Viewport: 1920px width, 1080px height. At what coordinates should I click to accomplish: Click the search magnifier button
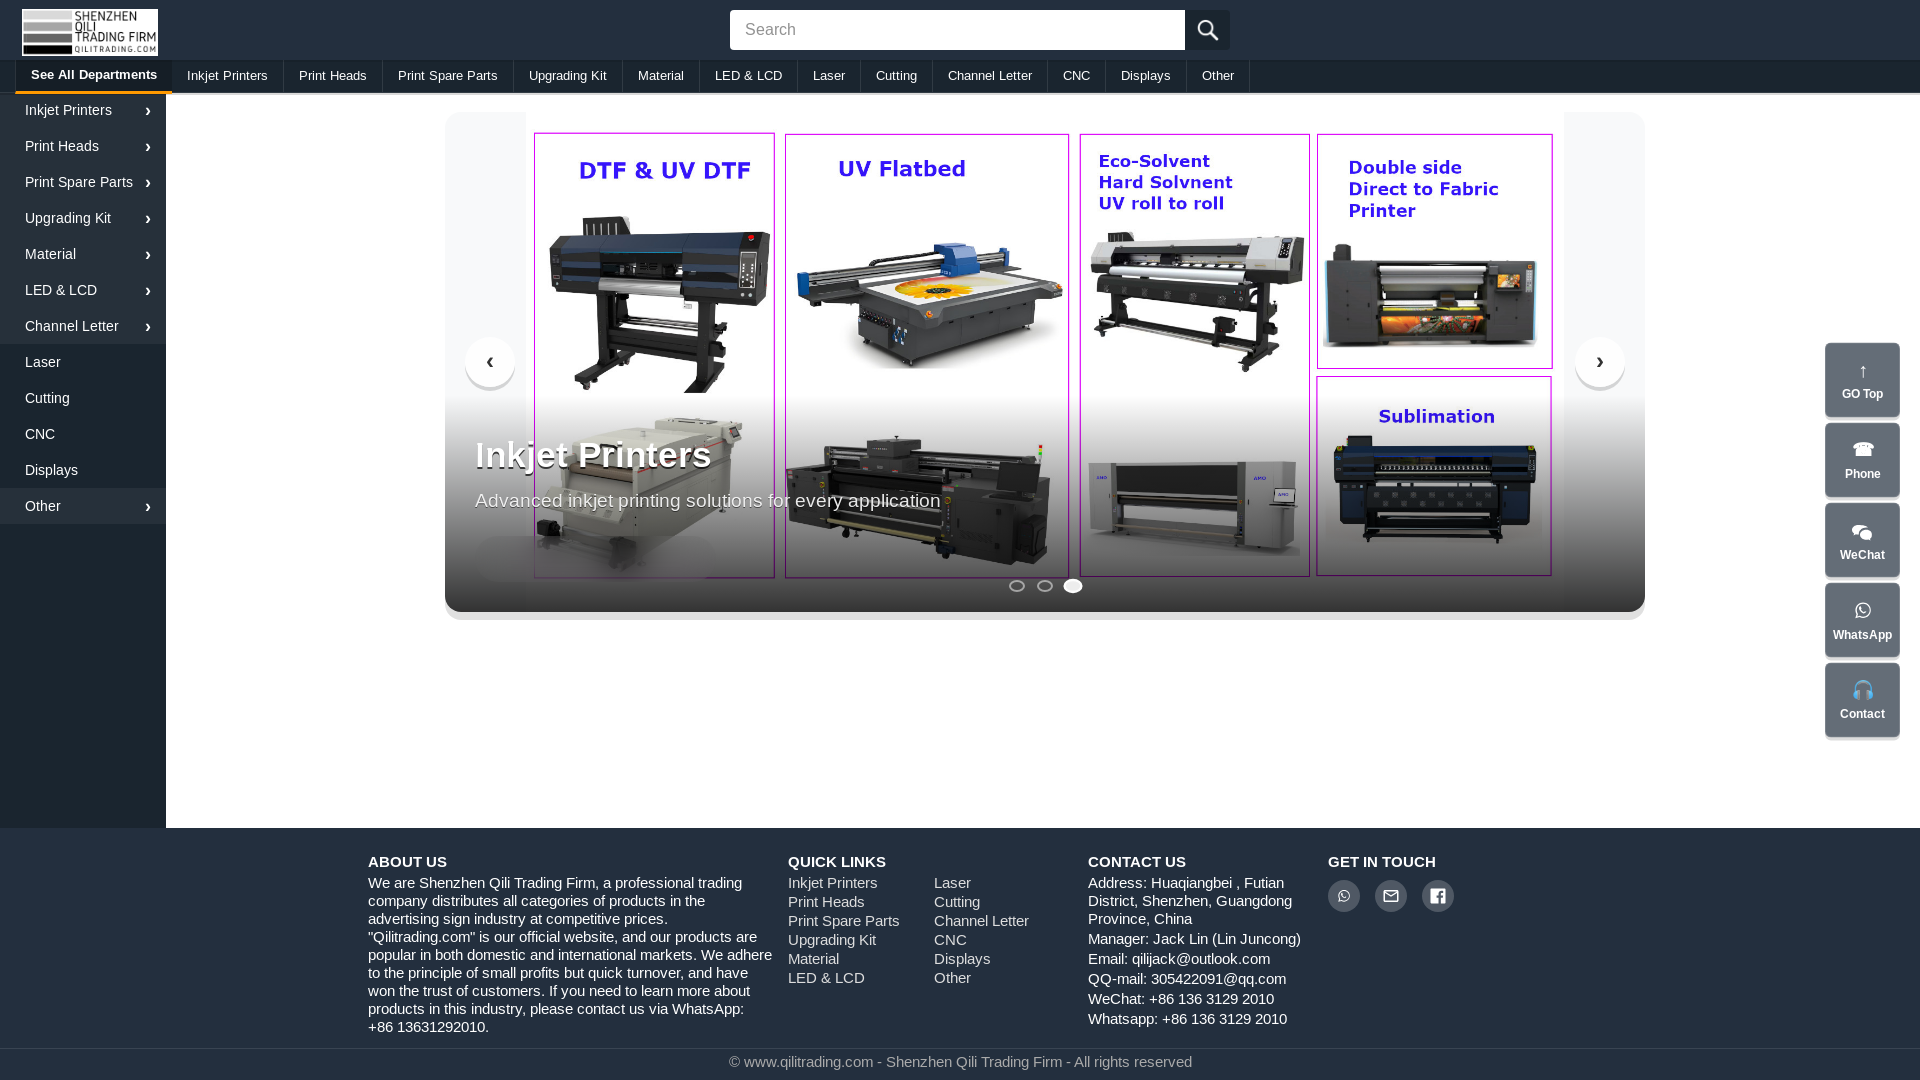[x=1207, y=30]
